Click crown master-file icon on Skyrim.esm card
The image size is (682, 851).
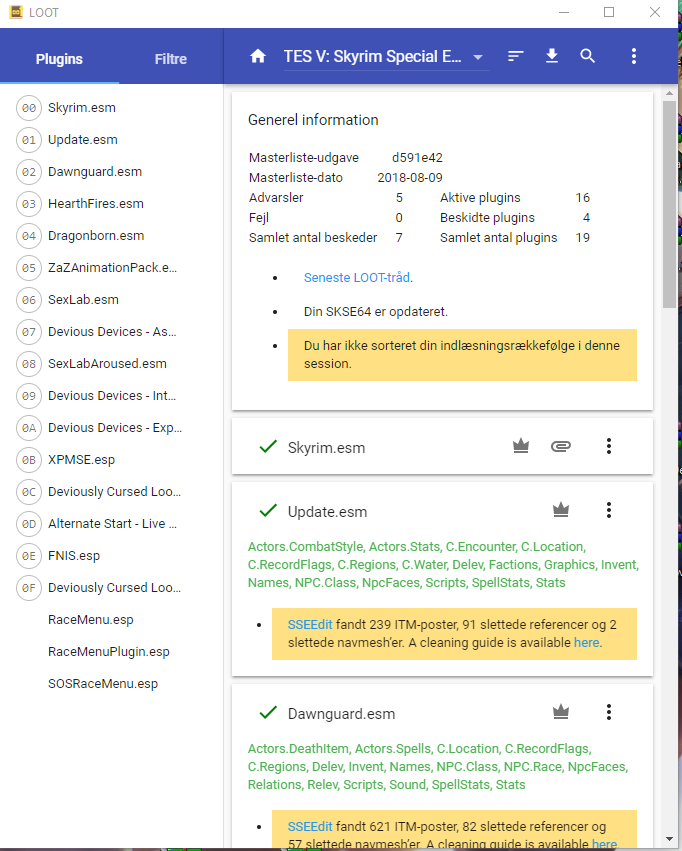521,446
